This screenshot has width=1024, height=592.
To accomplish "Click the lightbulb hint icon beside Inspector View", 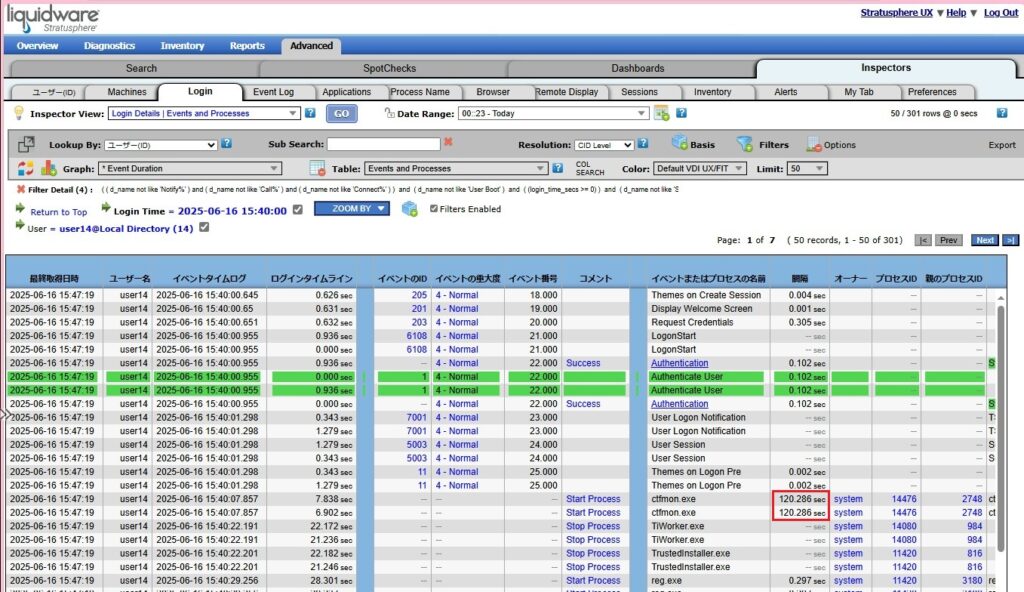I will (18, 113).
